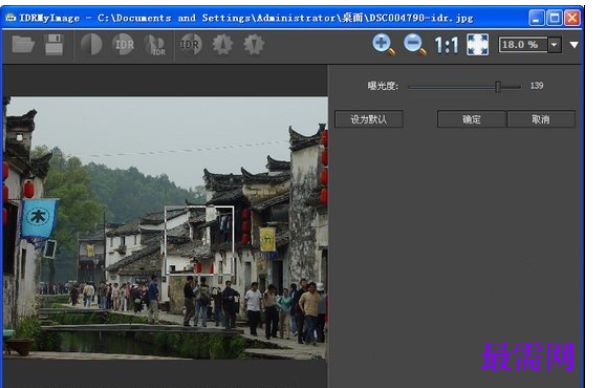593x388 pixels.
Task: Click the round IDR processing icon
Action: pos(123,45)
